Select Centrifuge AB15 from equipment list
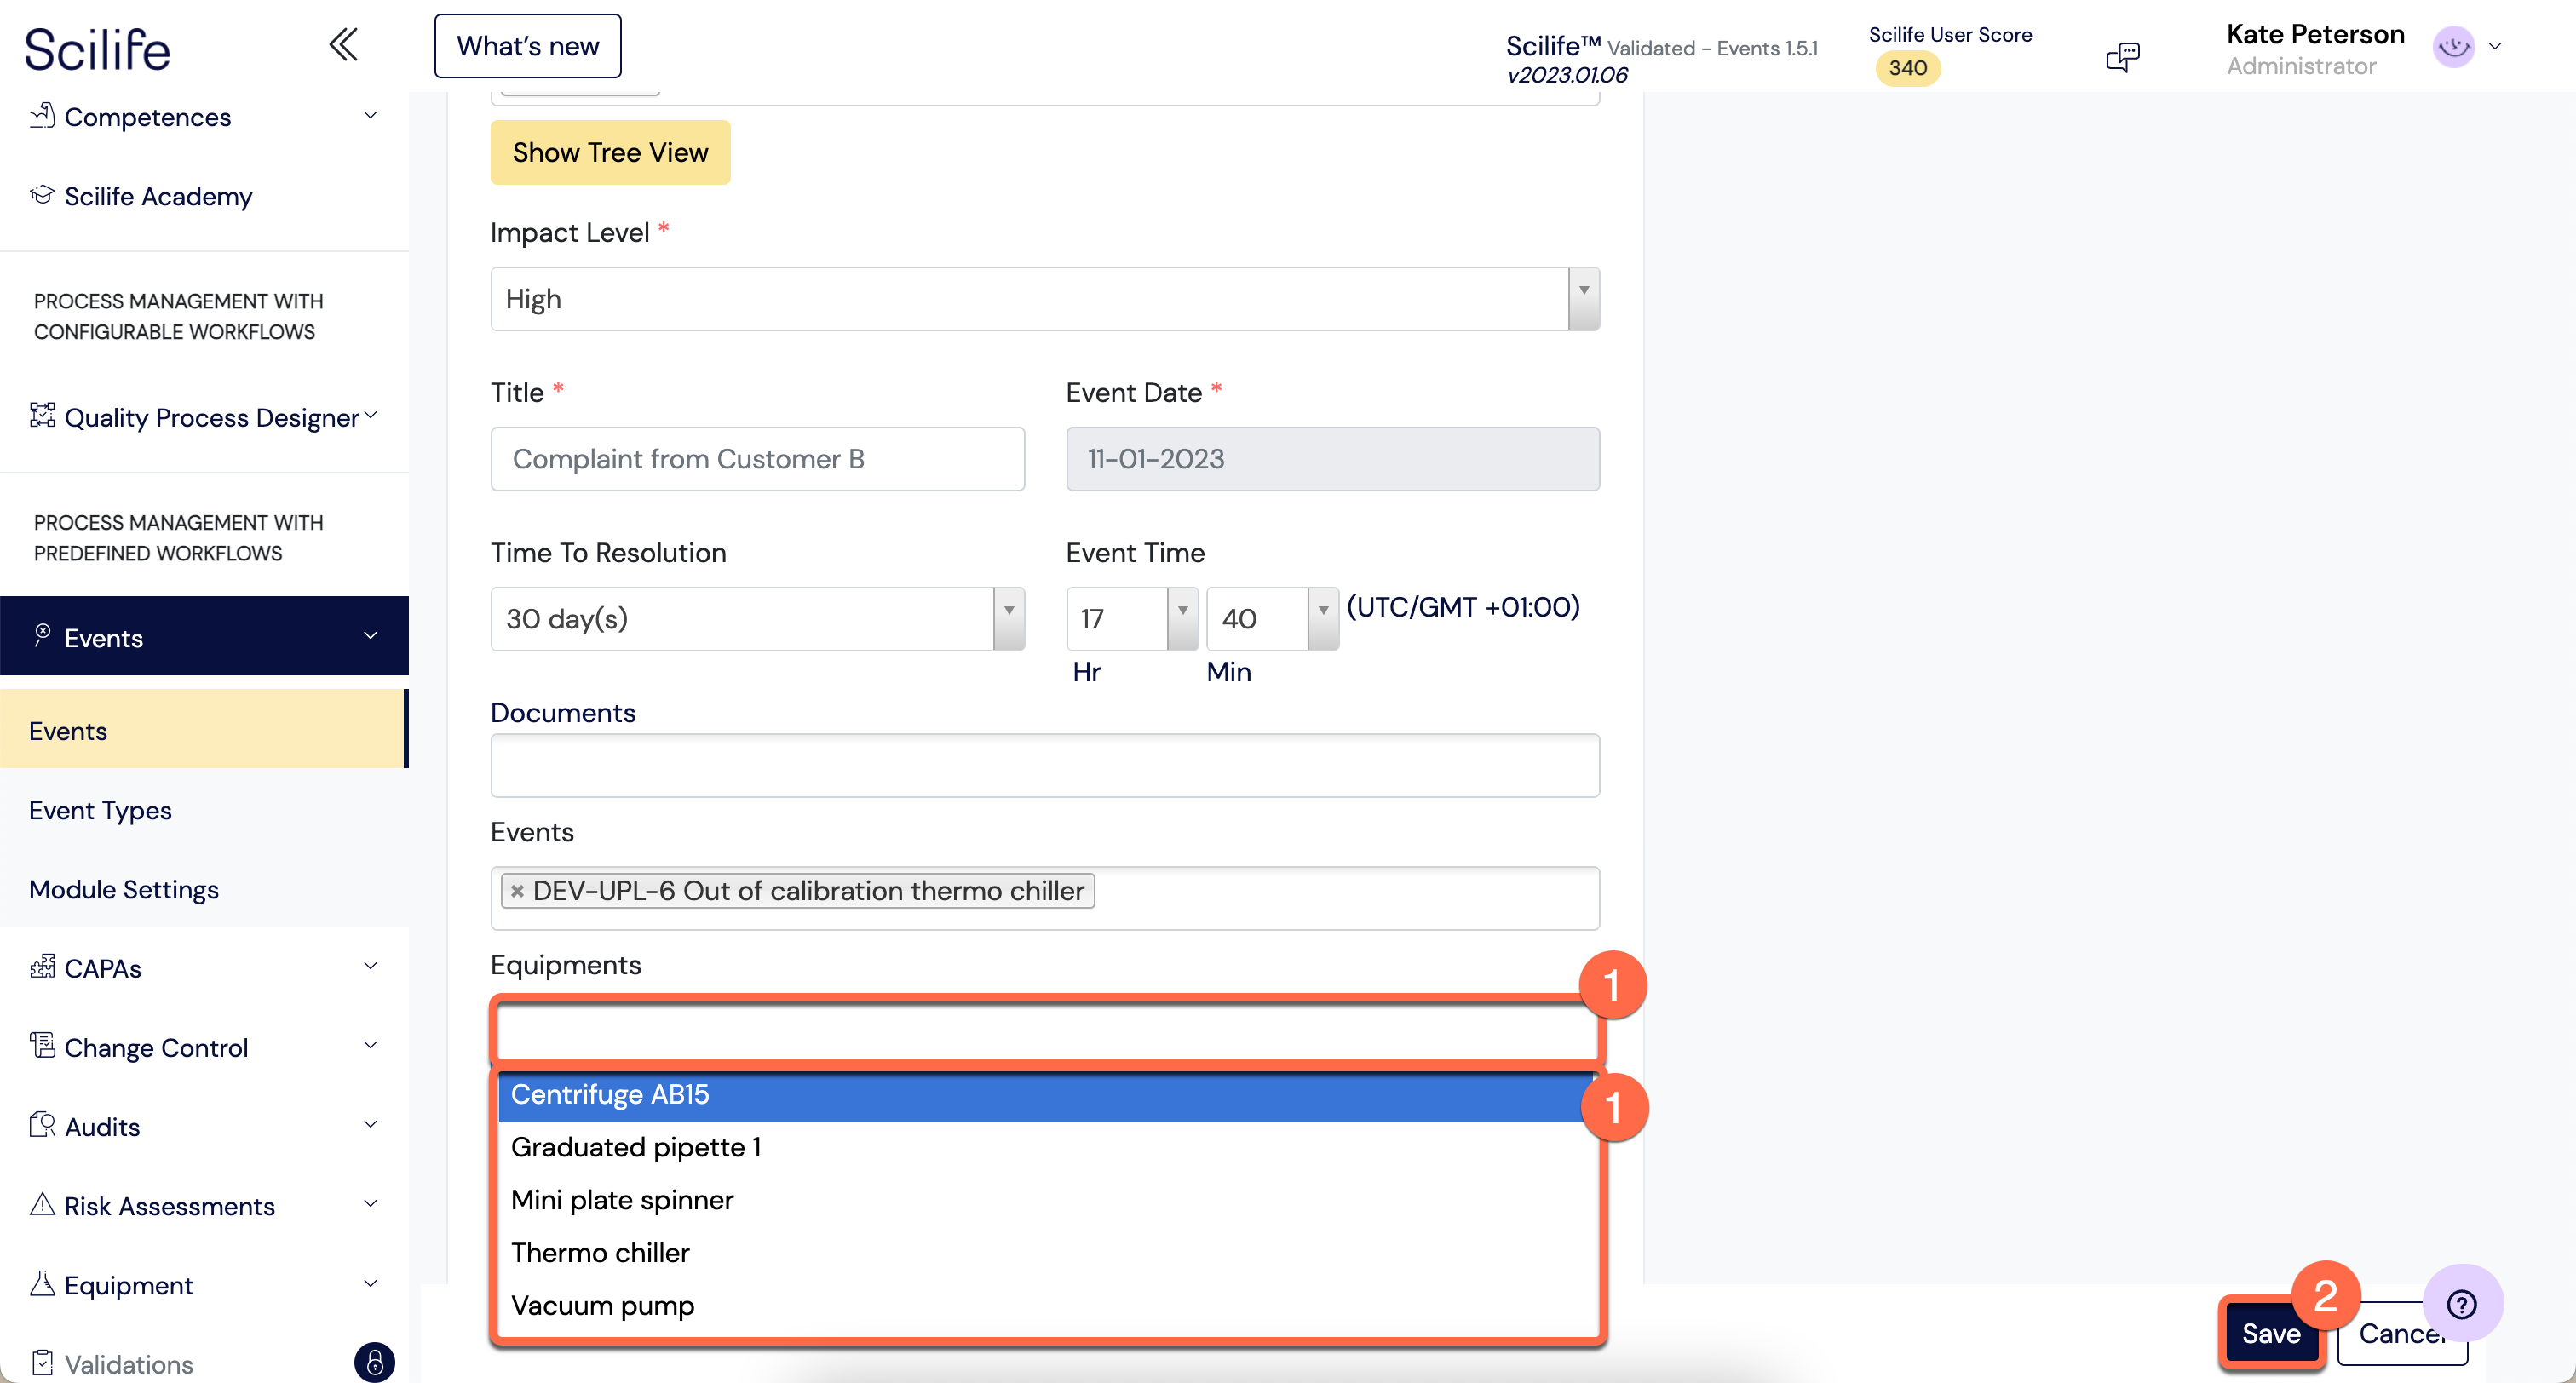The width and height of the screenshot is (2576, 1383). (1046, 1094)
